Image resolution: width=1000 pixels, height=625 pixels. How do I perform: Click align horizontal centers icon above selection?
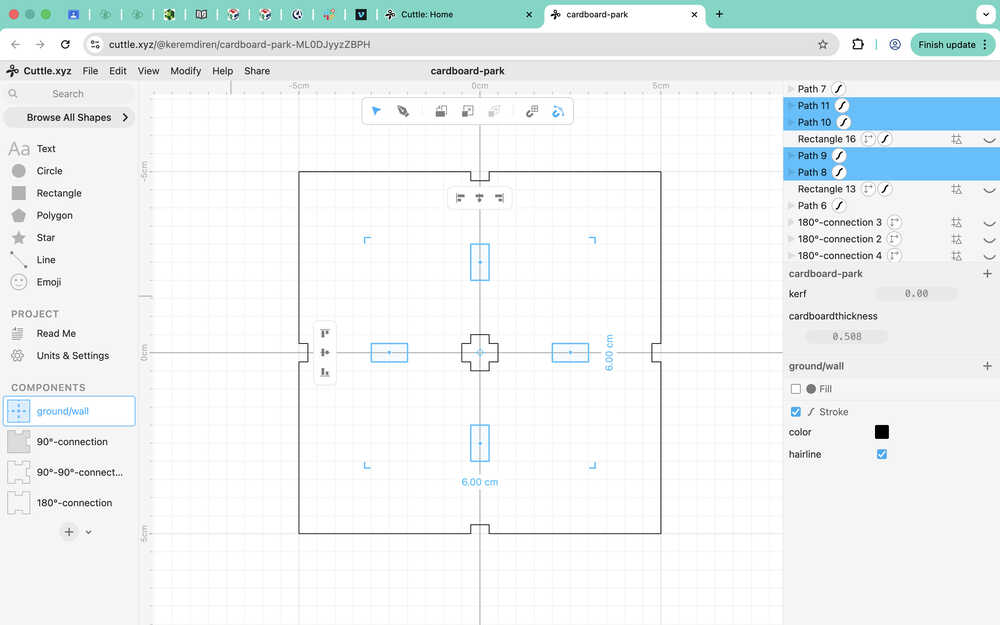479,198
